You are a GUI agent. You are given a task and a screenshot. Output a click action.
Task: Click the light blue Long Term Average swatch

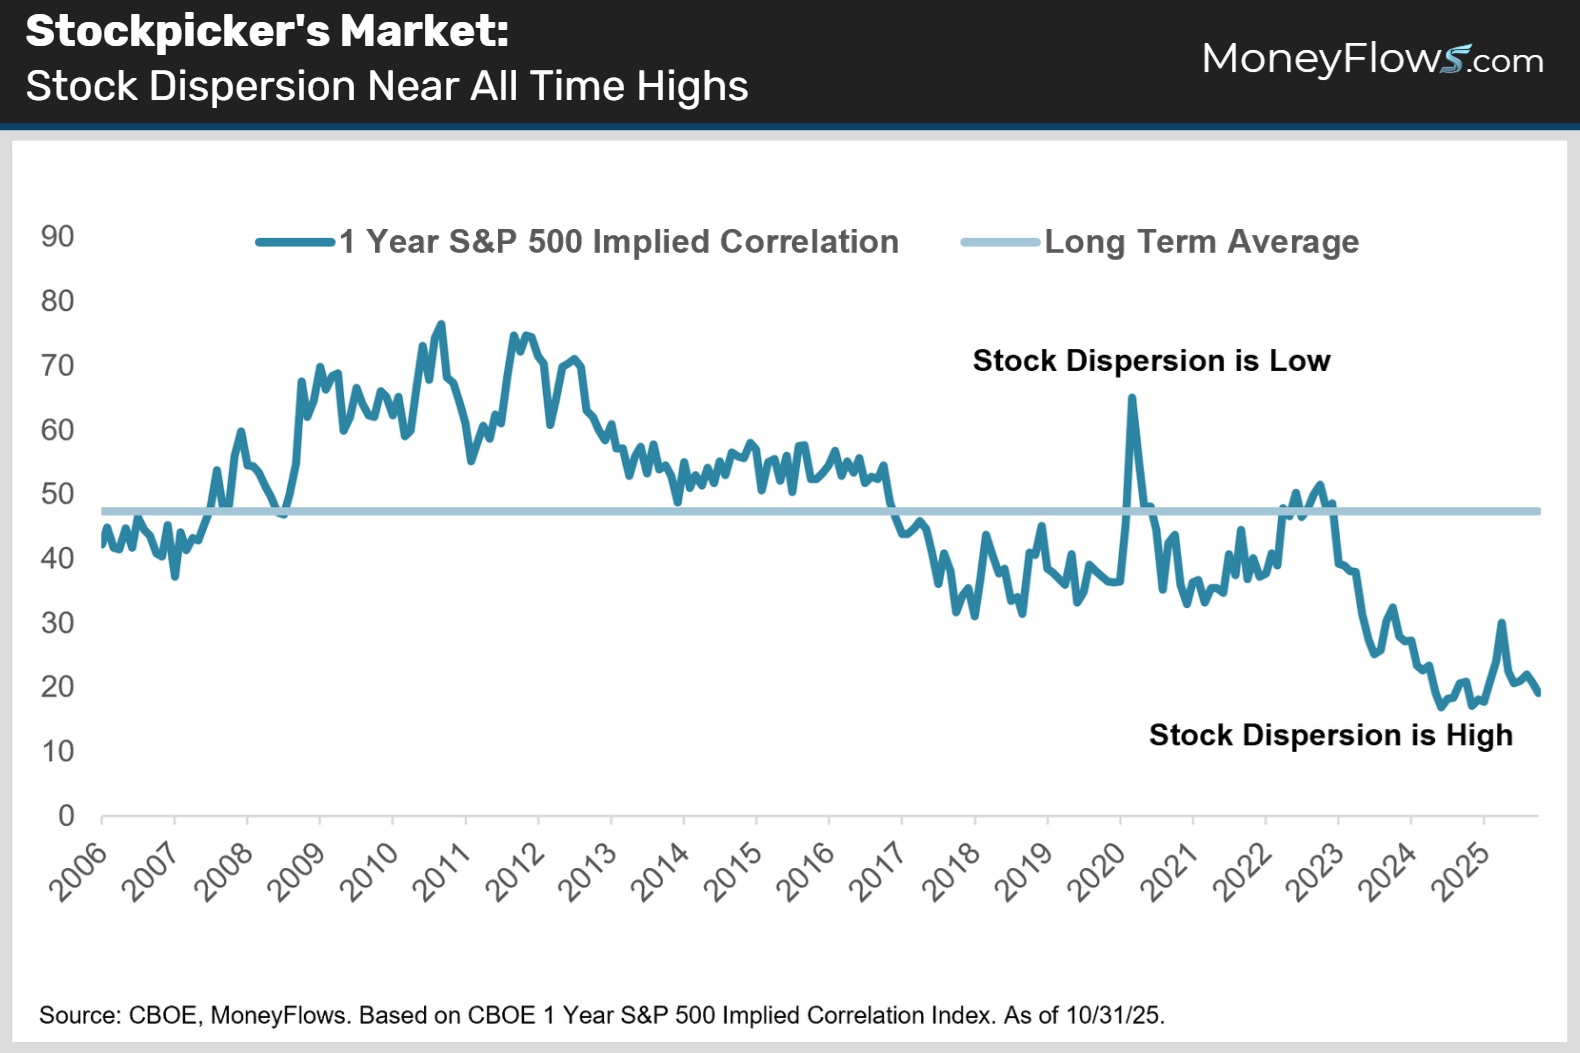click(x=1000, y=242)
